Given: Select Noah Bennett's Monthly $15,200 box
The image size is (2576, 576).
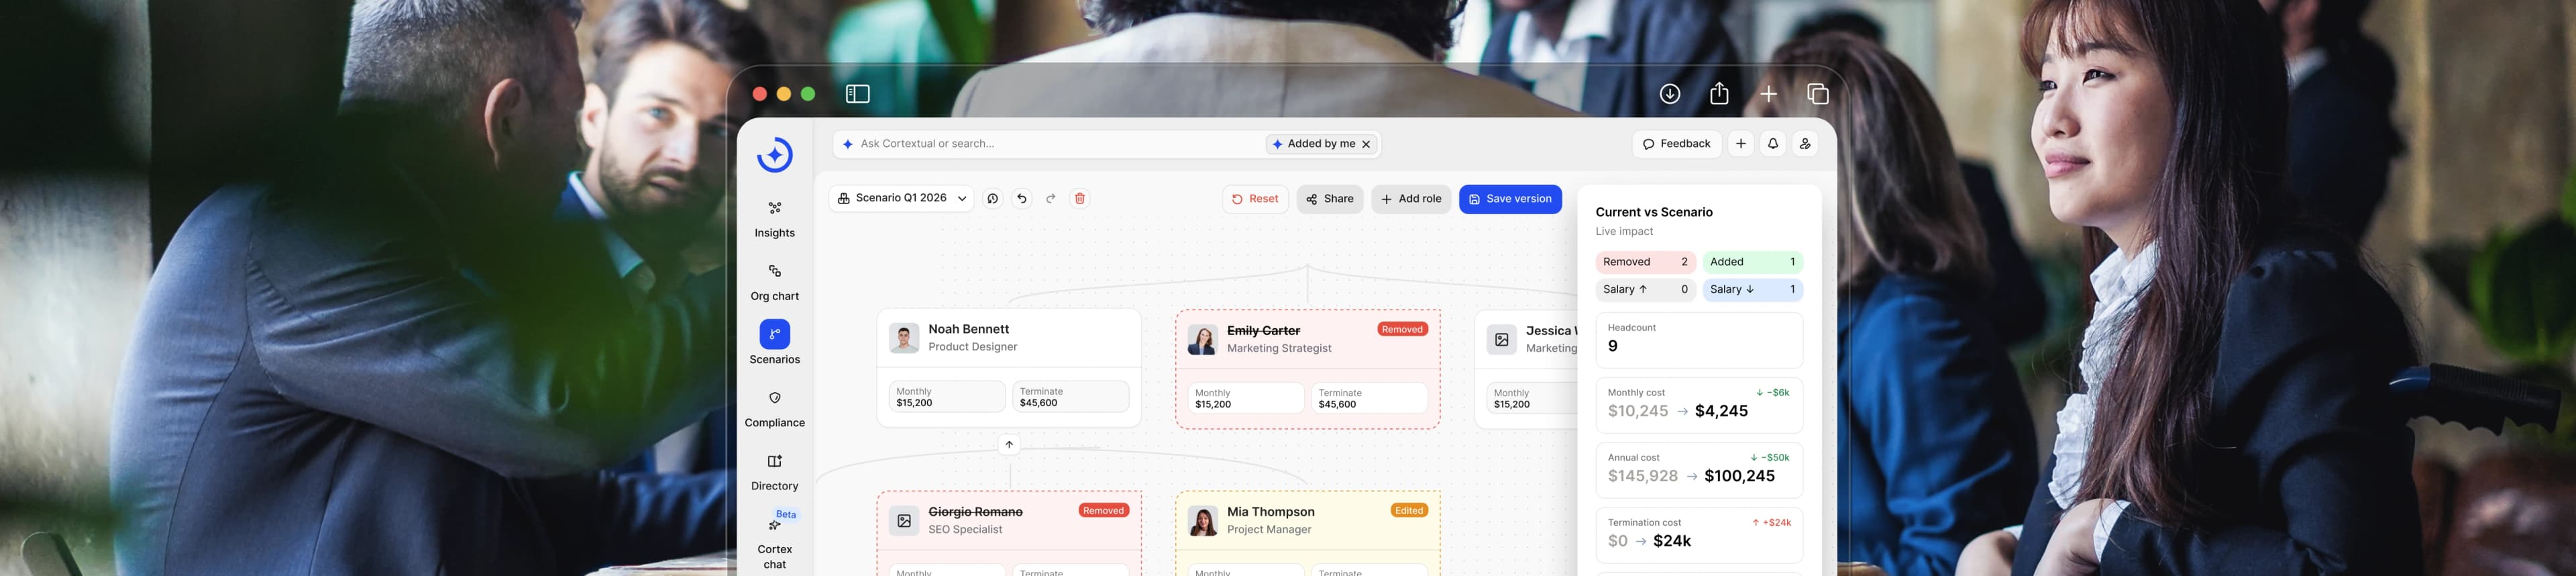Looking at the screenshot, I should (946, 396).
